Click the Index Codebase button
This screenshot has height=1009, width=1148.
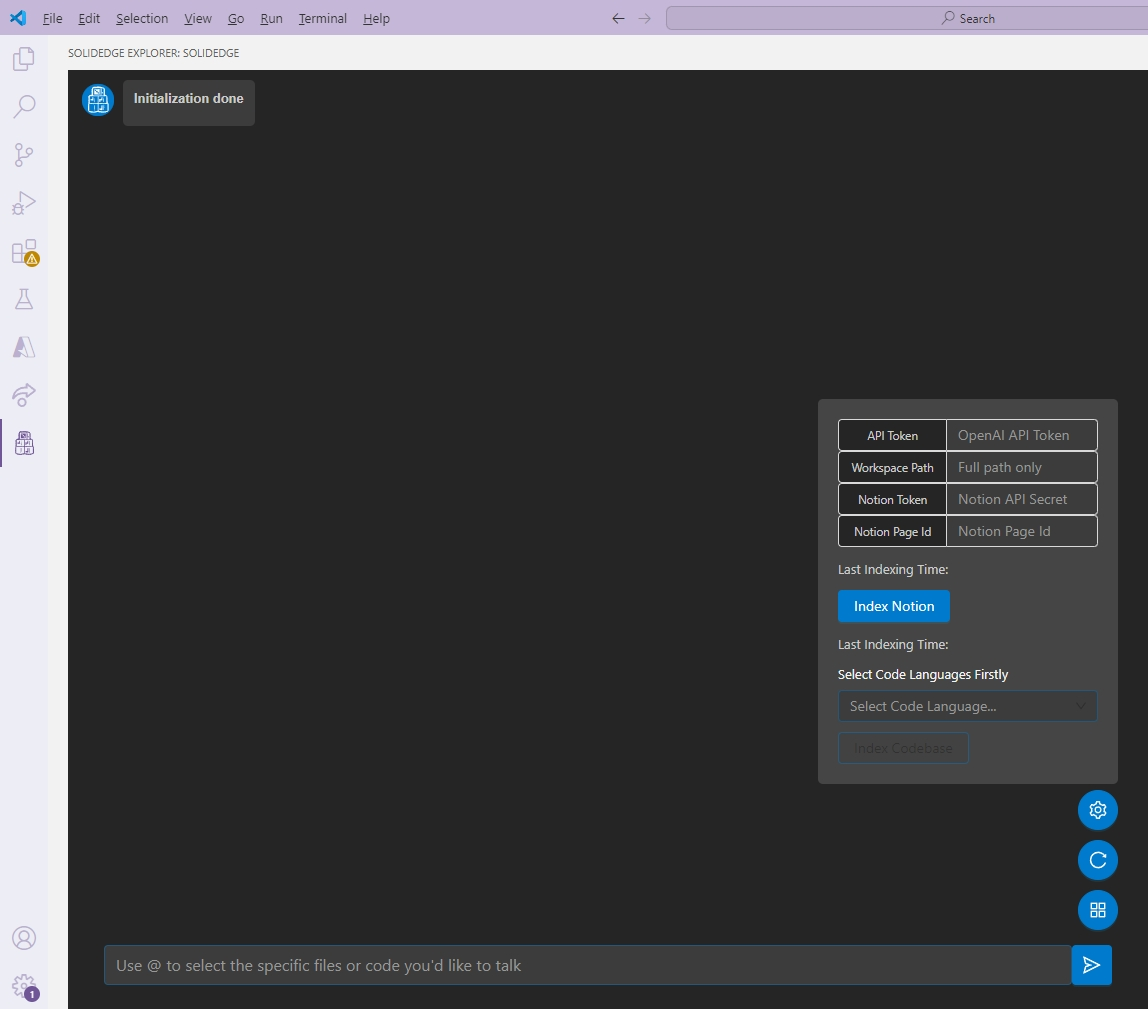(x=903, y=748)
